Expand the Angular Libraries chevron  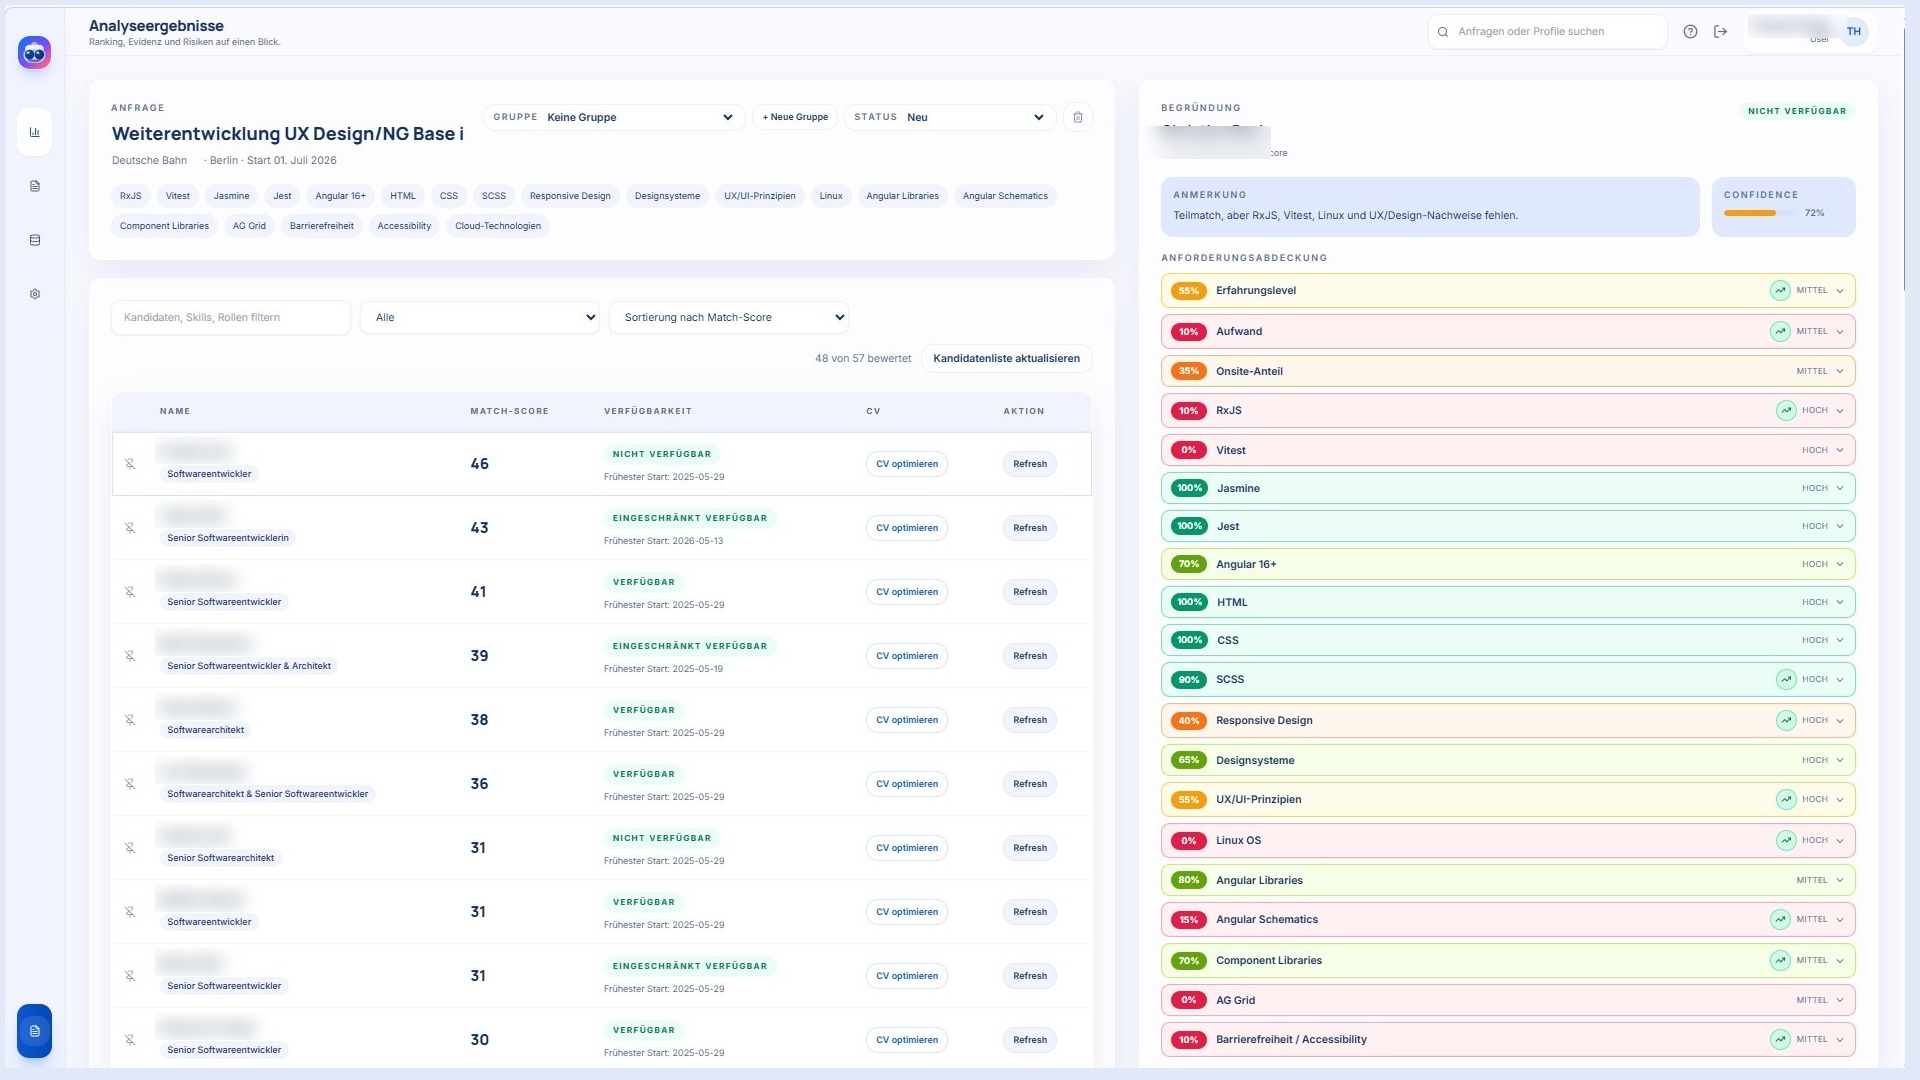(x=1840, y=880)
